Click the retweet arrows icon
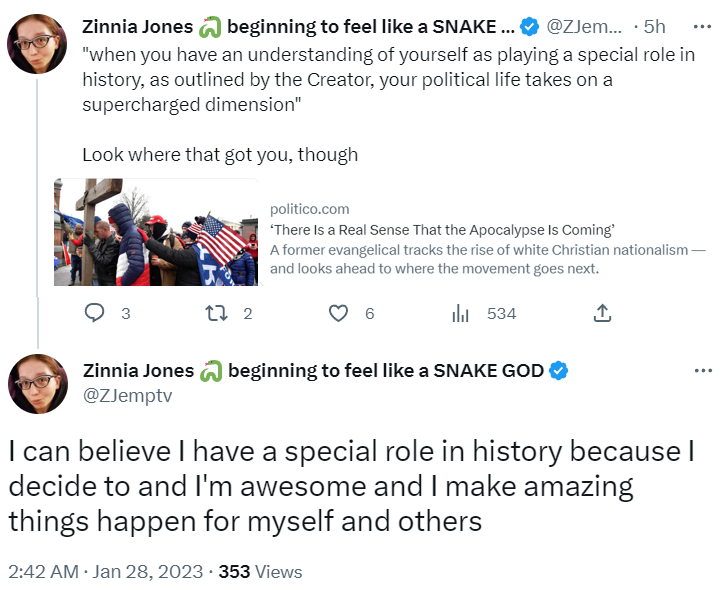 (216, 314)
